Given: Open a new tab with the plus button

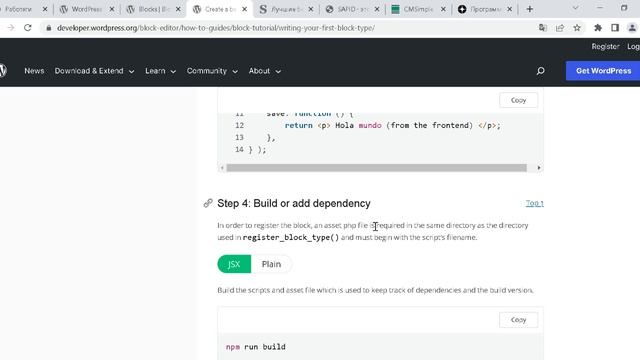Looking at the screenshot, I should [529, 9].
